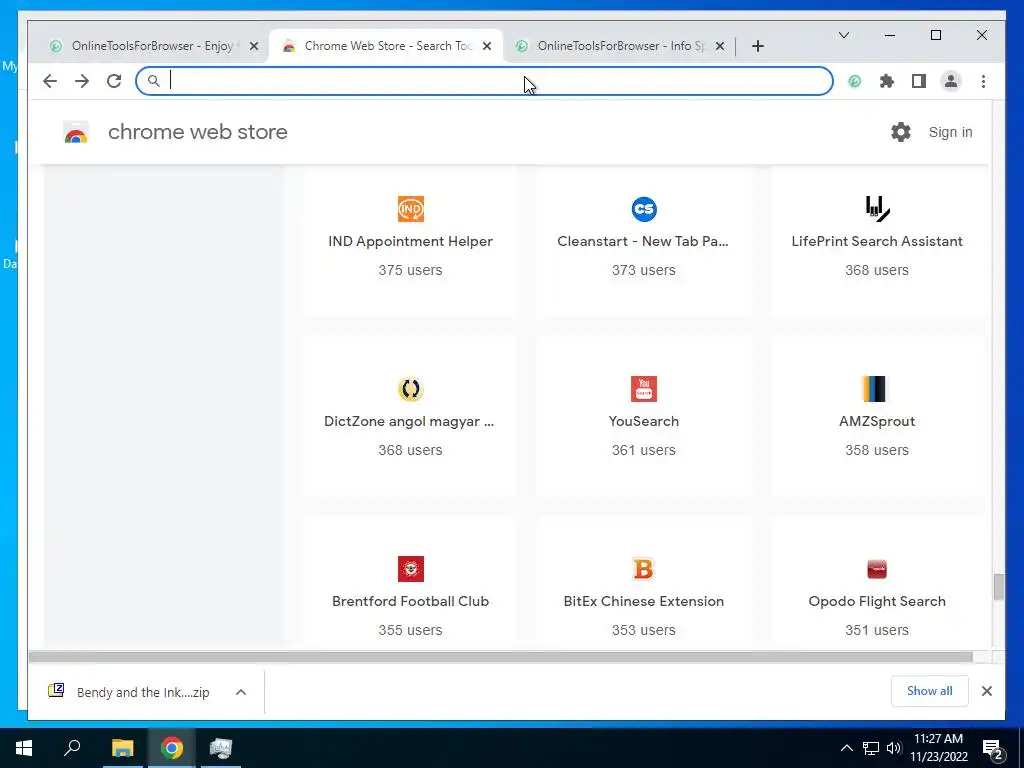This screenshot has height=768, width=1024.
Task: Click the Chrome Web Store logo
Action: [x=76, y=133]
